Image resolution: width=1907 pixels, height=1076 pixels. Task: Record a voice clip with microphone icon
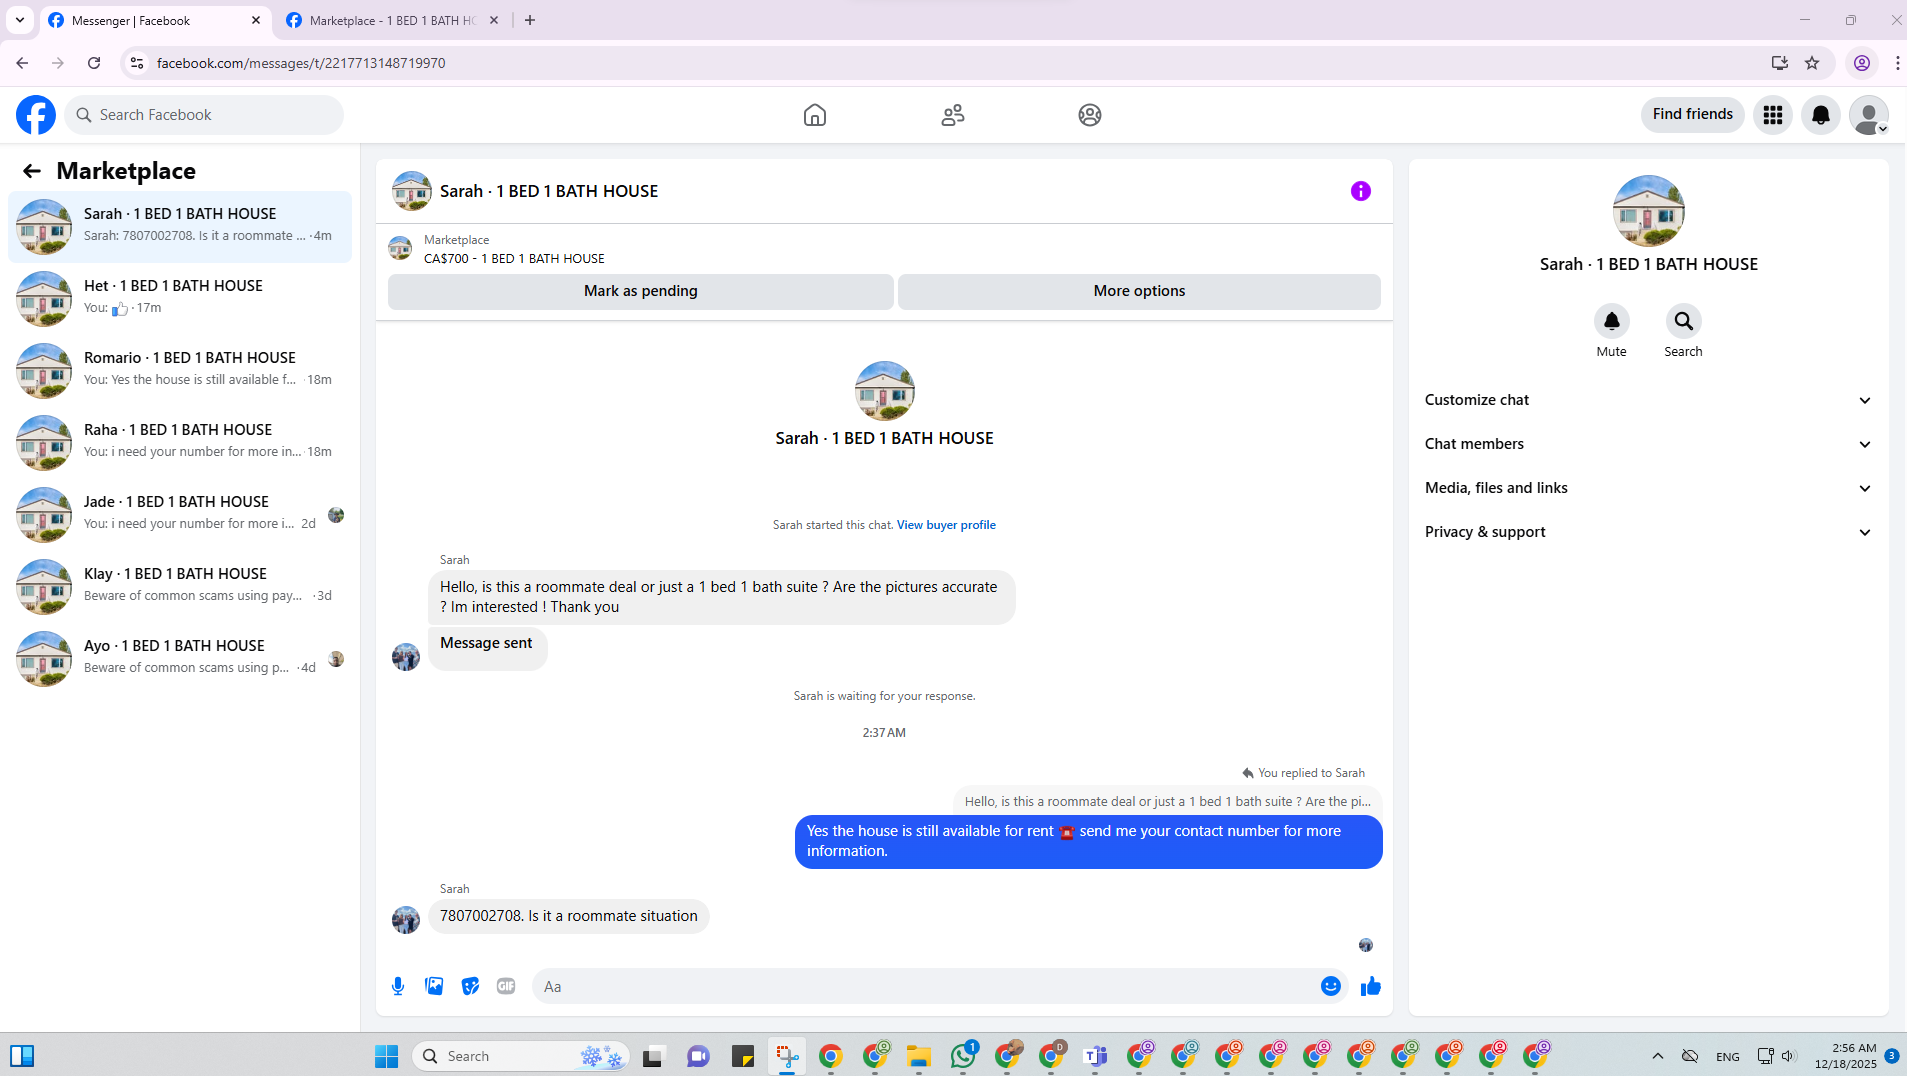(398, 986)
